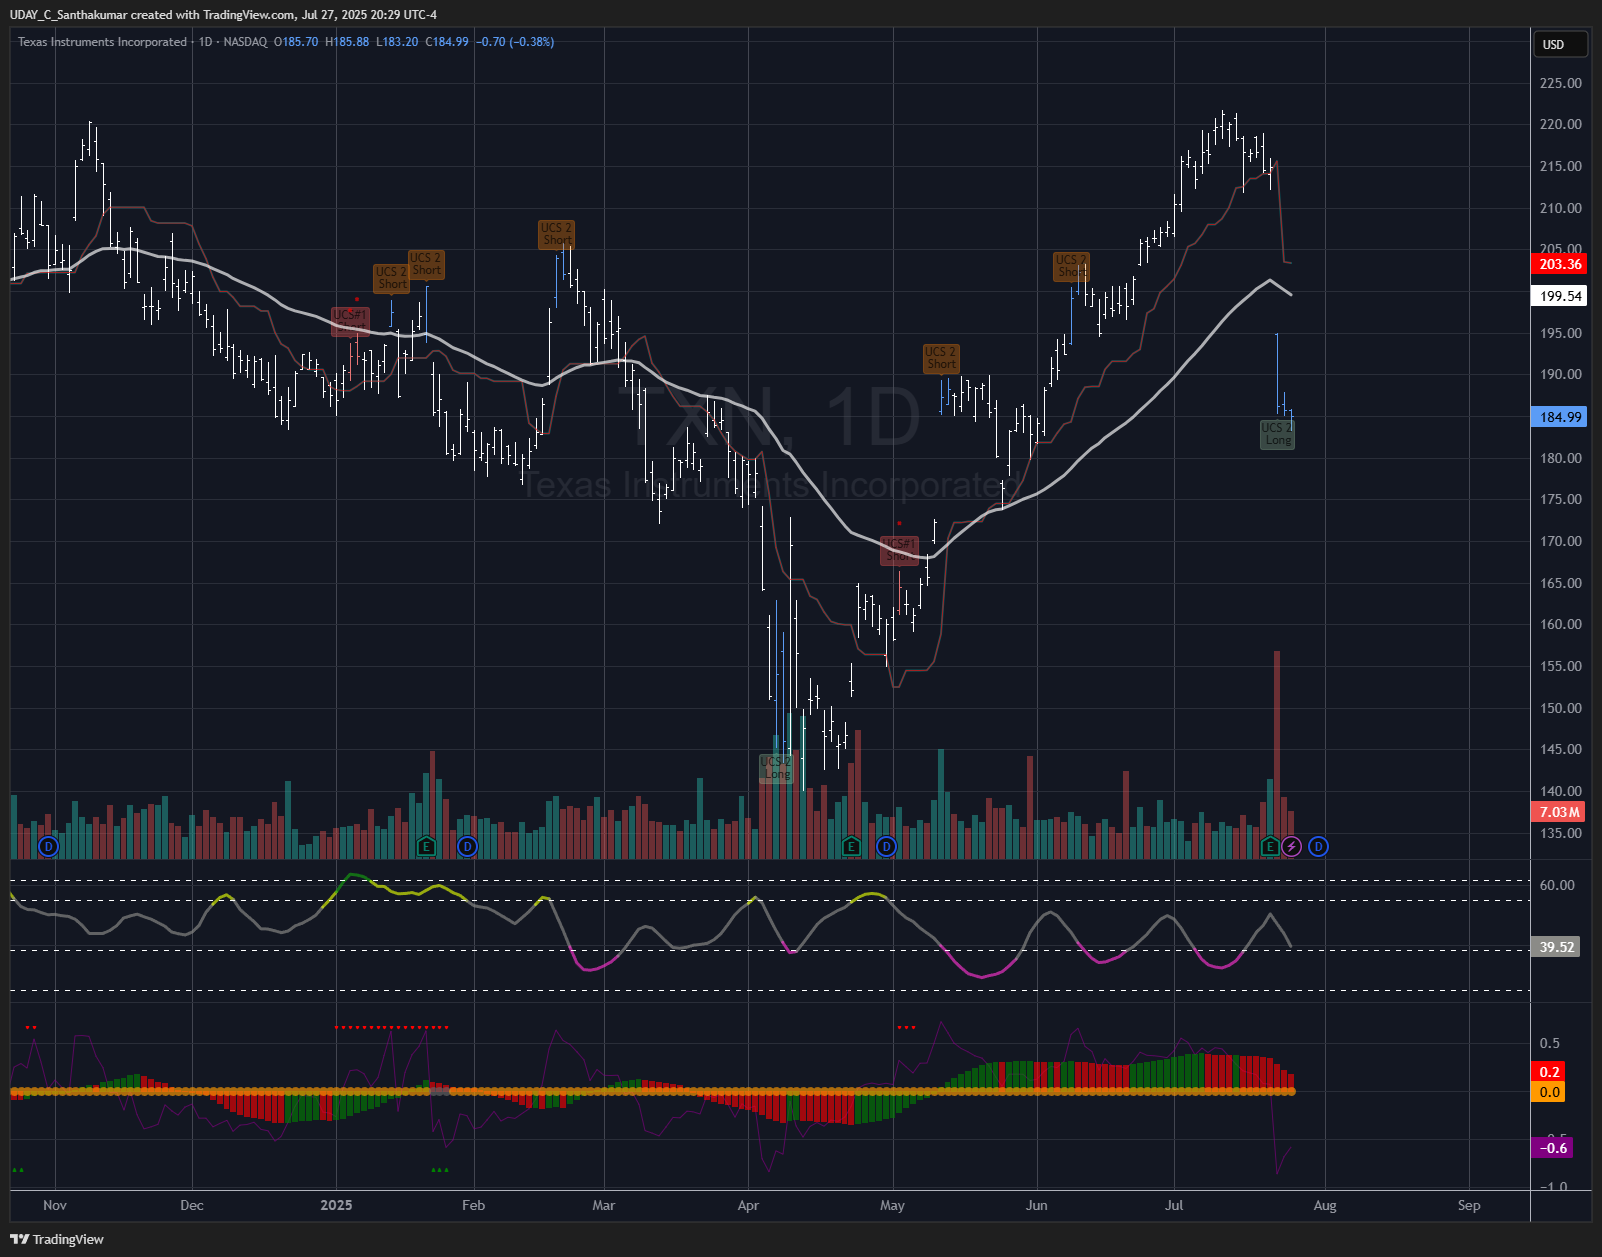Open the late-April earnings E marker

pos(851,847)
